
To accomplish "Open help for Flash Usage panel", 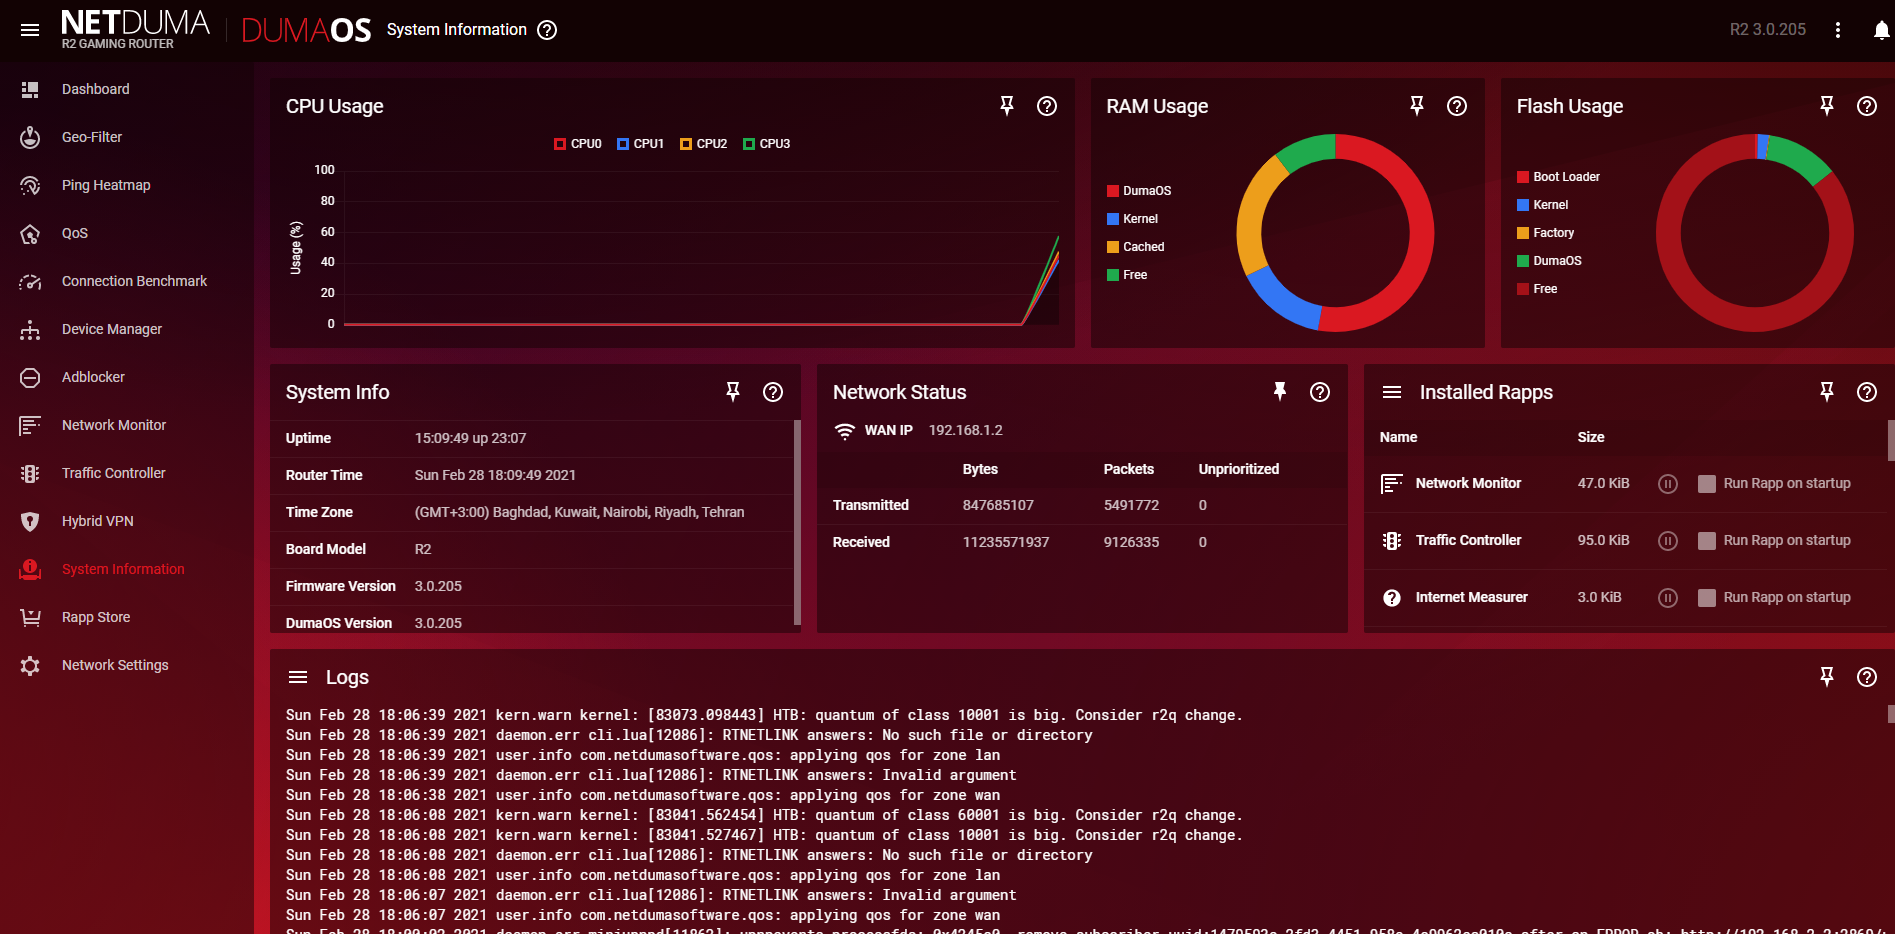I will (x=1866, y=106).
